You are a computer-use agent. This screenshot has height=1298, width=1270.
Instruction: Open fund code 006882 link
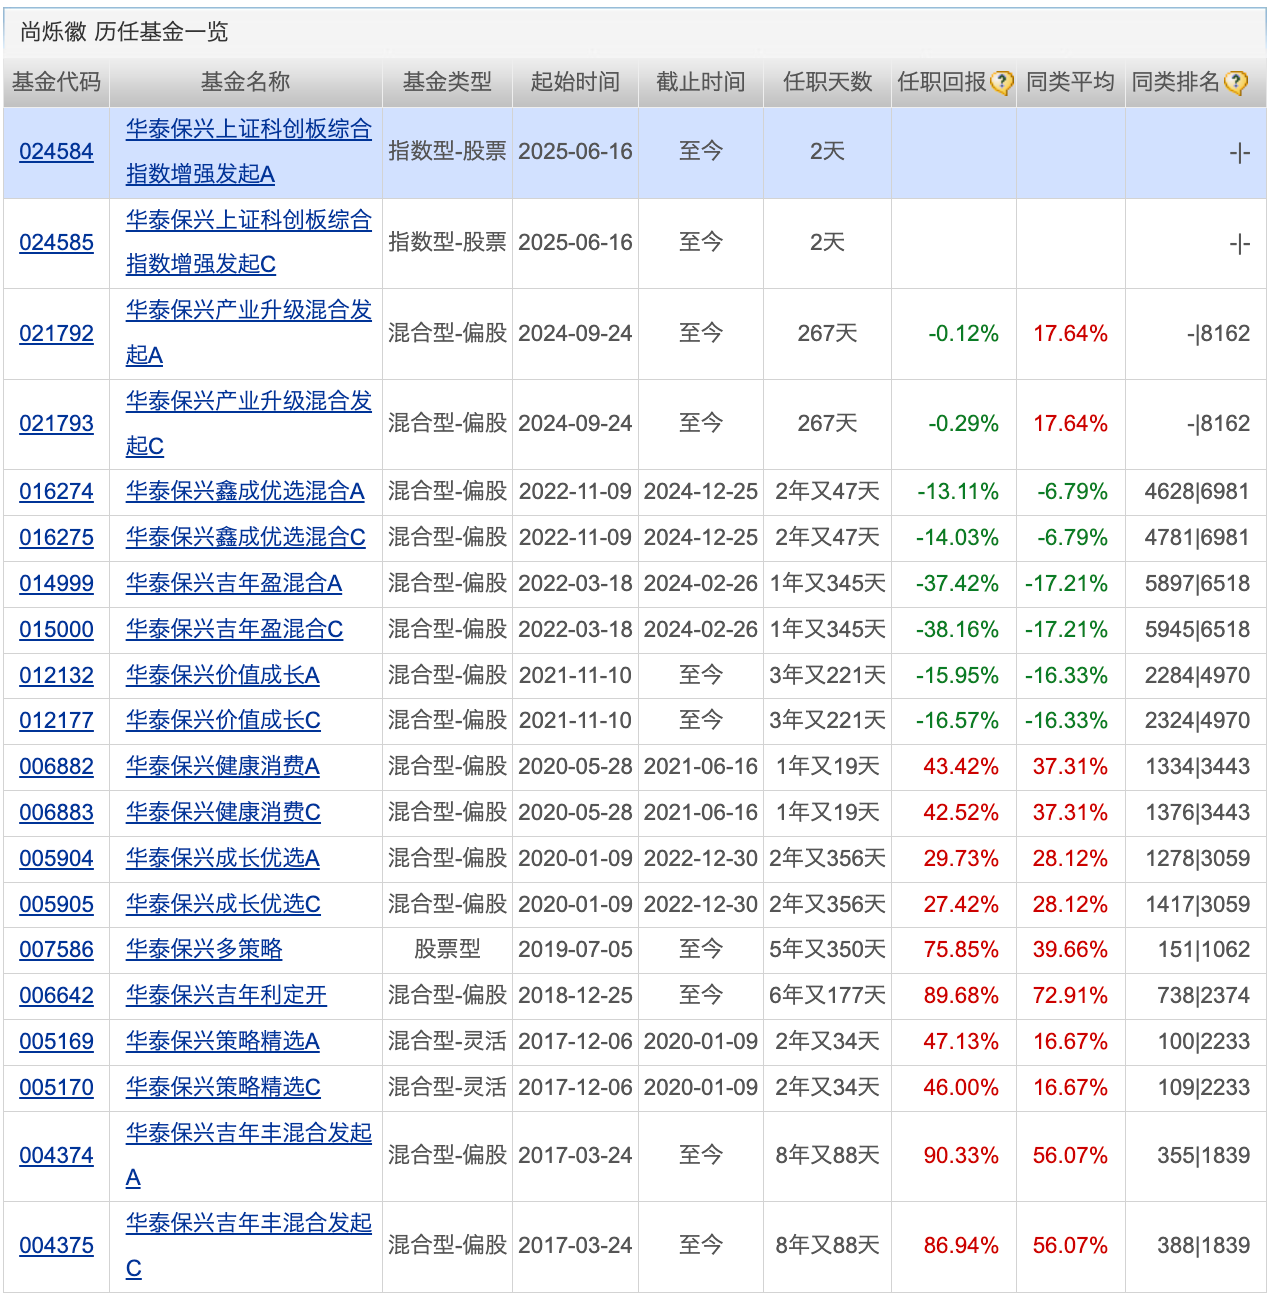(x=56, y=767)
